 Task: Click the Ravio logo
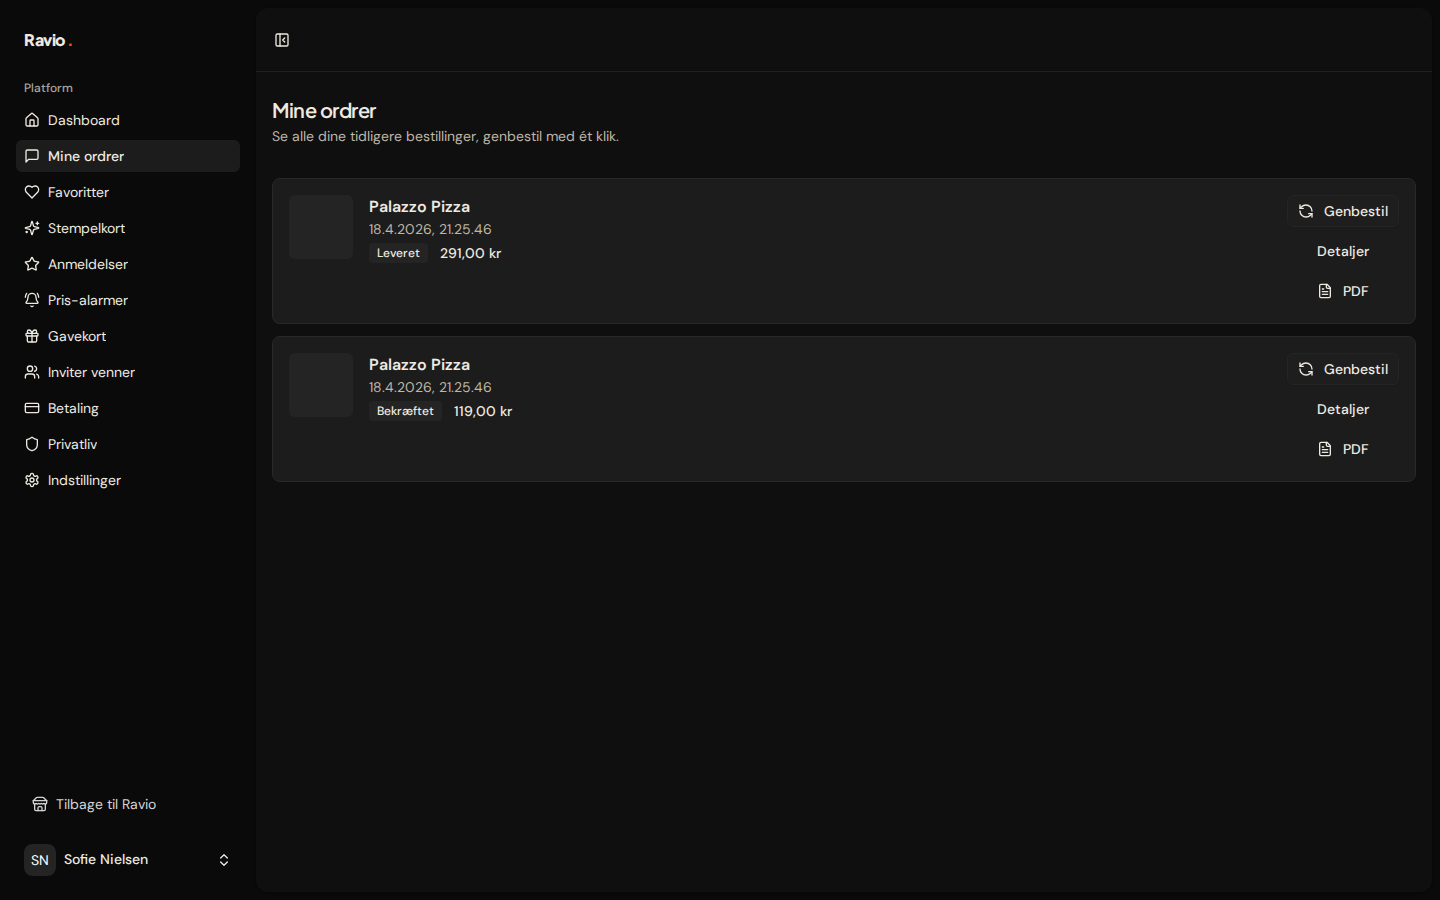pos(48,40)
